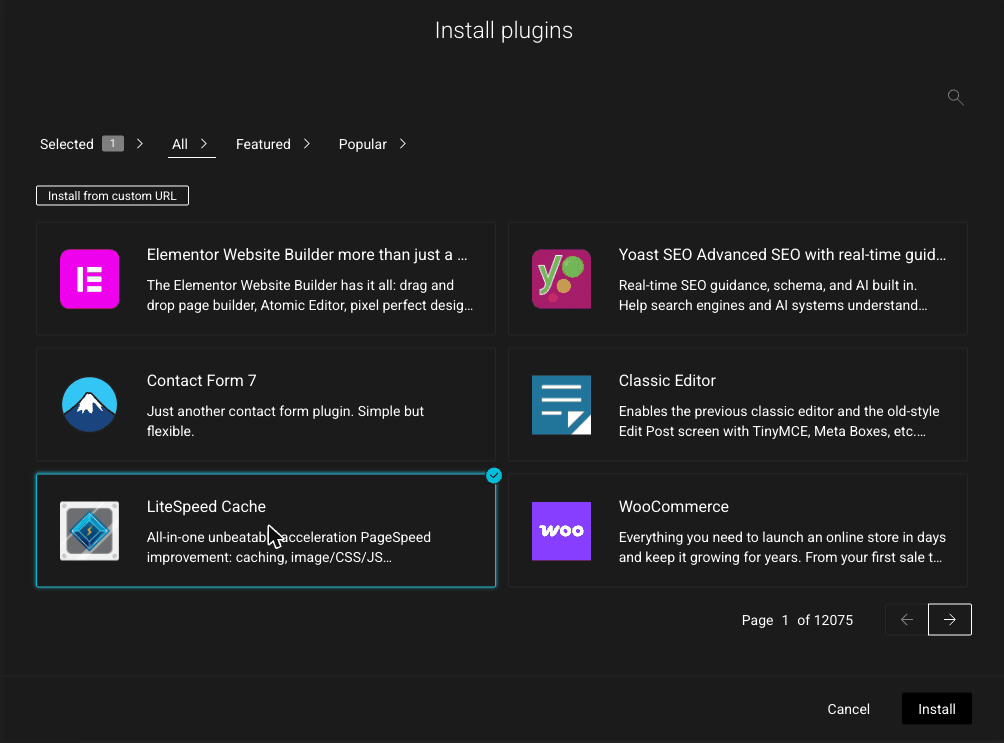Click the Elementor description text
The width and height of the screenshot is (1004, 743).
[x=310, y=295]
